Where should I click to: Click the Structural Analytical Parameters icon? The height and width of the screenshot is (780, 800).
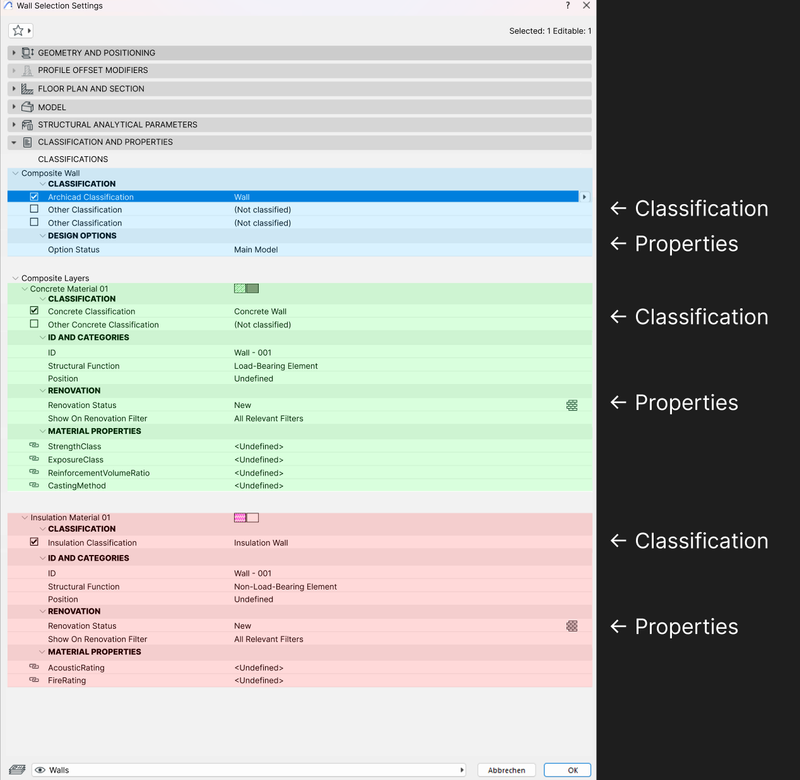(27, 125)
